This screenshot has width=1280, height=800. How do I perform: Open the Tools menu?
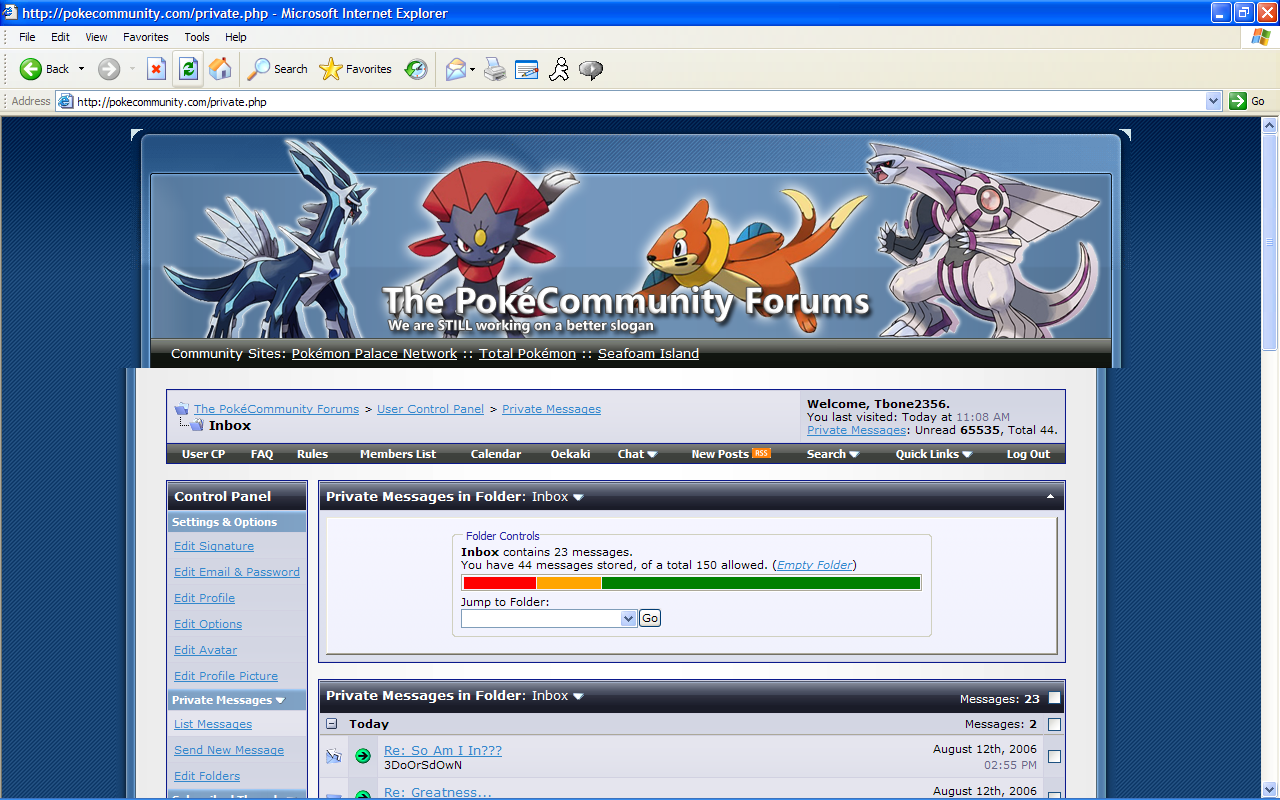point(197,37)
